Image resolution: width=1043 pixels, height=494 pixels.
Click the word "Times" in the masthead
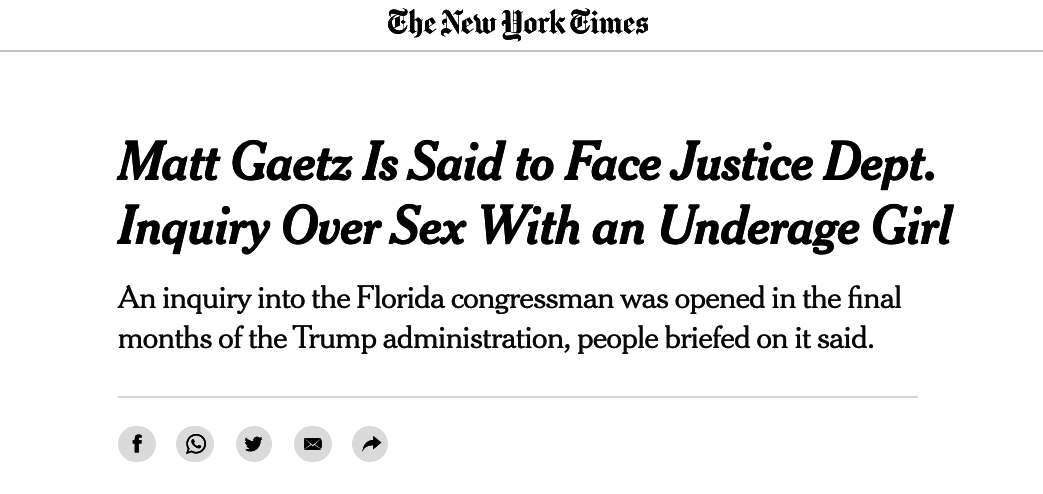609,23
